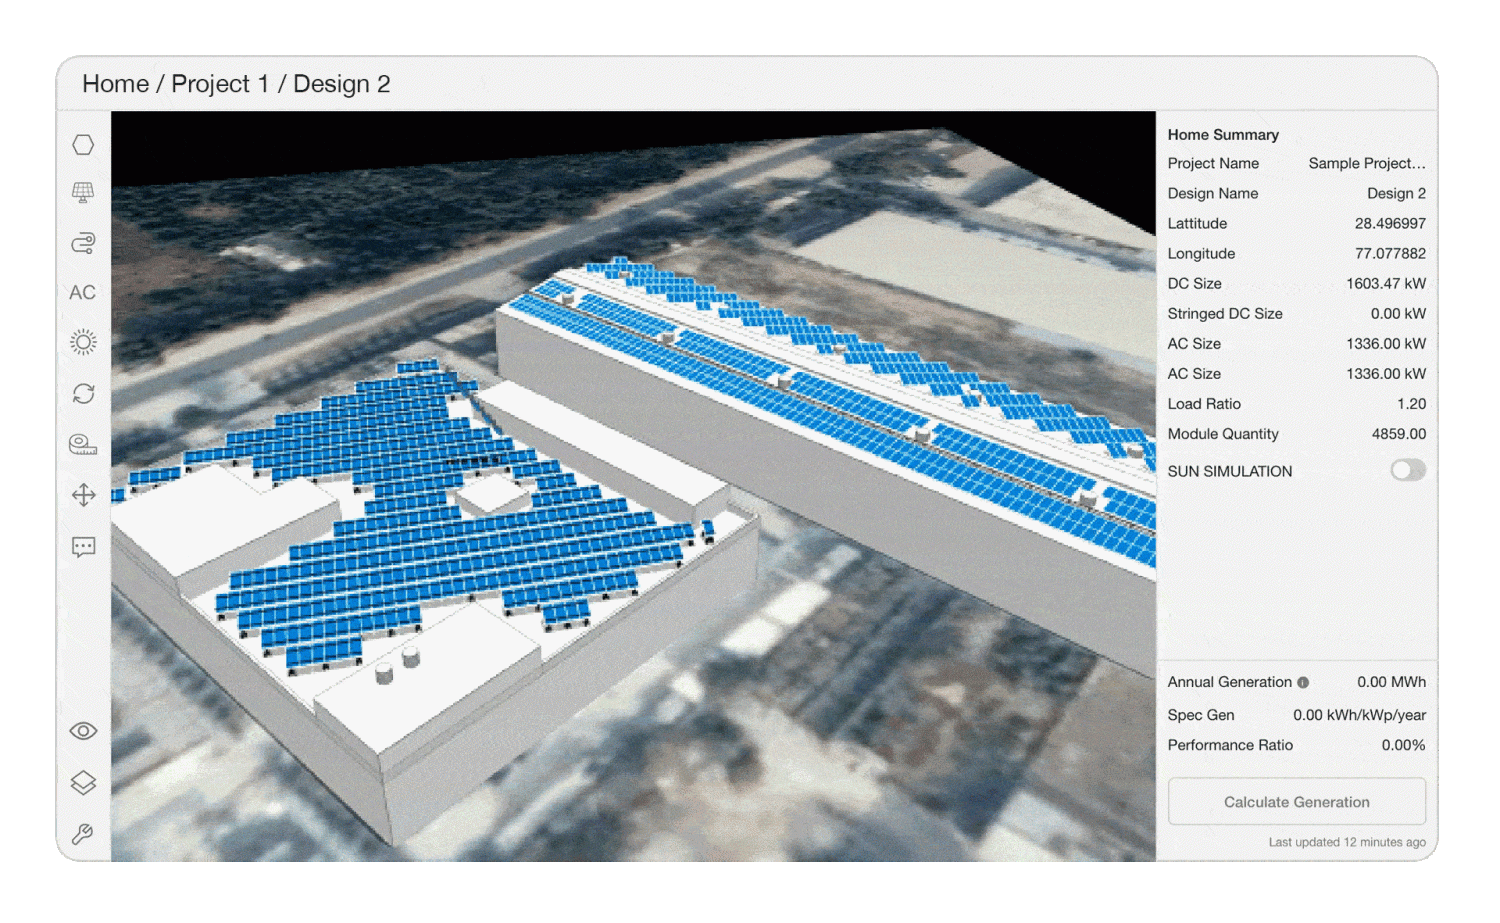Select the move pan arrows tool

[83, 495]
